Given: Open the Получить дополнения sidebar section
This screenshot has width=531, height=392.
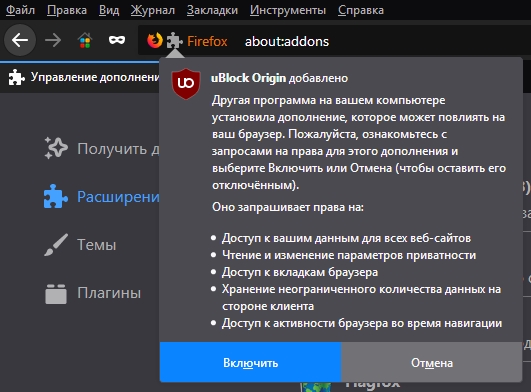Looking at the screenshot, I should point(102,148).
